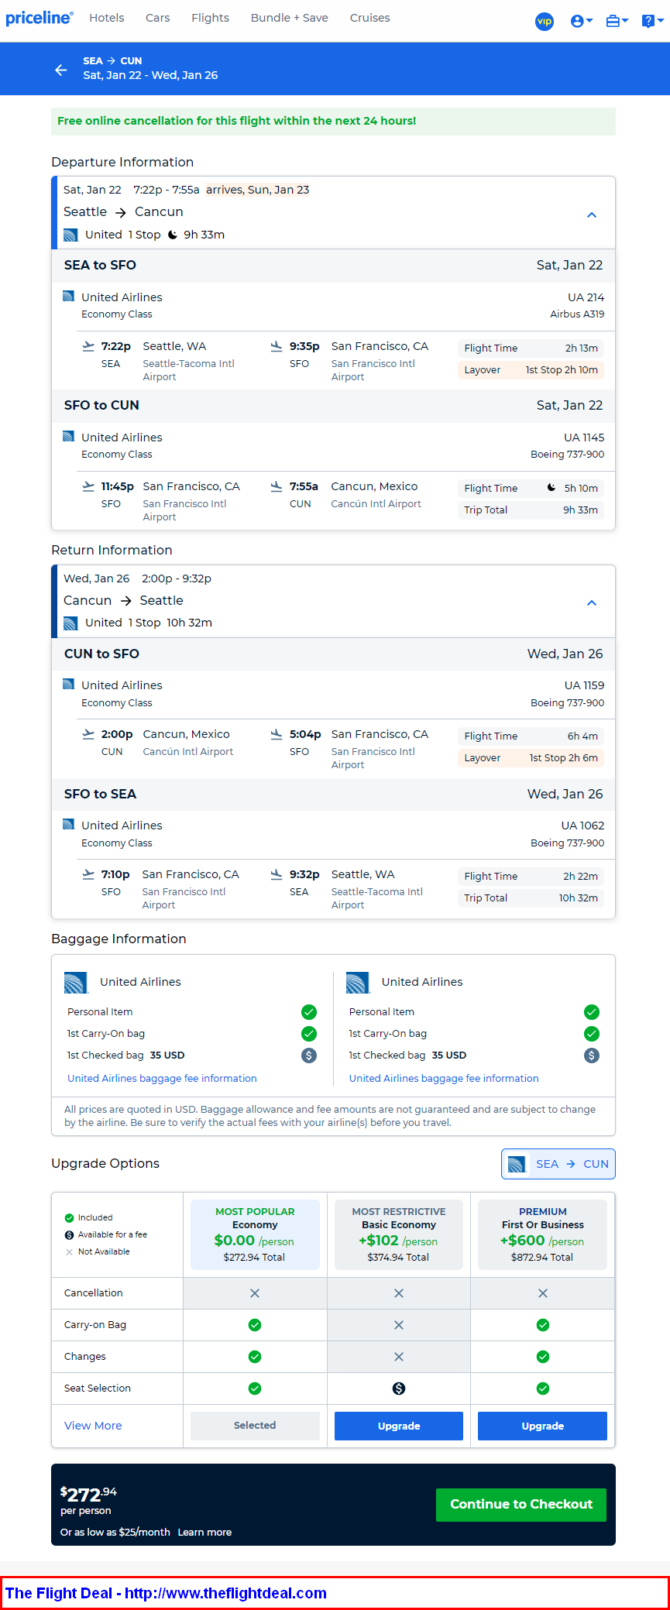Screen dimensions: 670x1610
Task: Select Premium First Or Business fare card
Action: (543, 1234)
